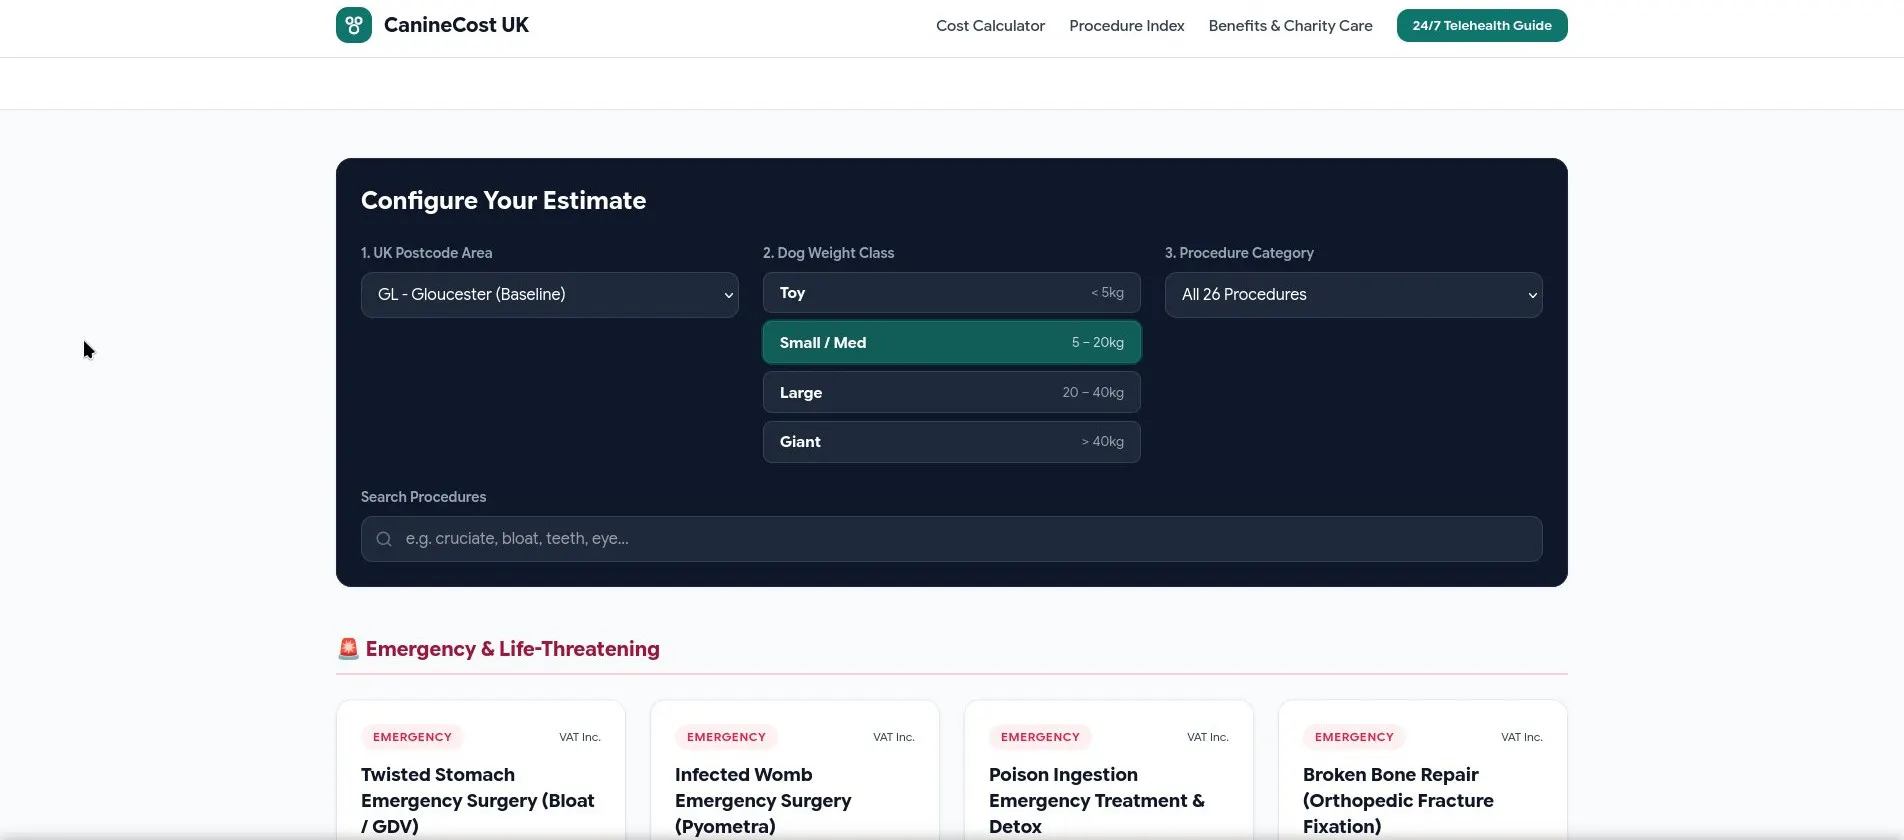
Task: Click VAT Inc. on the Infected Womb card
Action: pos(894,737)
